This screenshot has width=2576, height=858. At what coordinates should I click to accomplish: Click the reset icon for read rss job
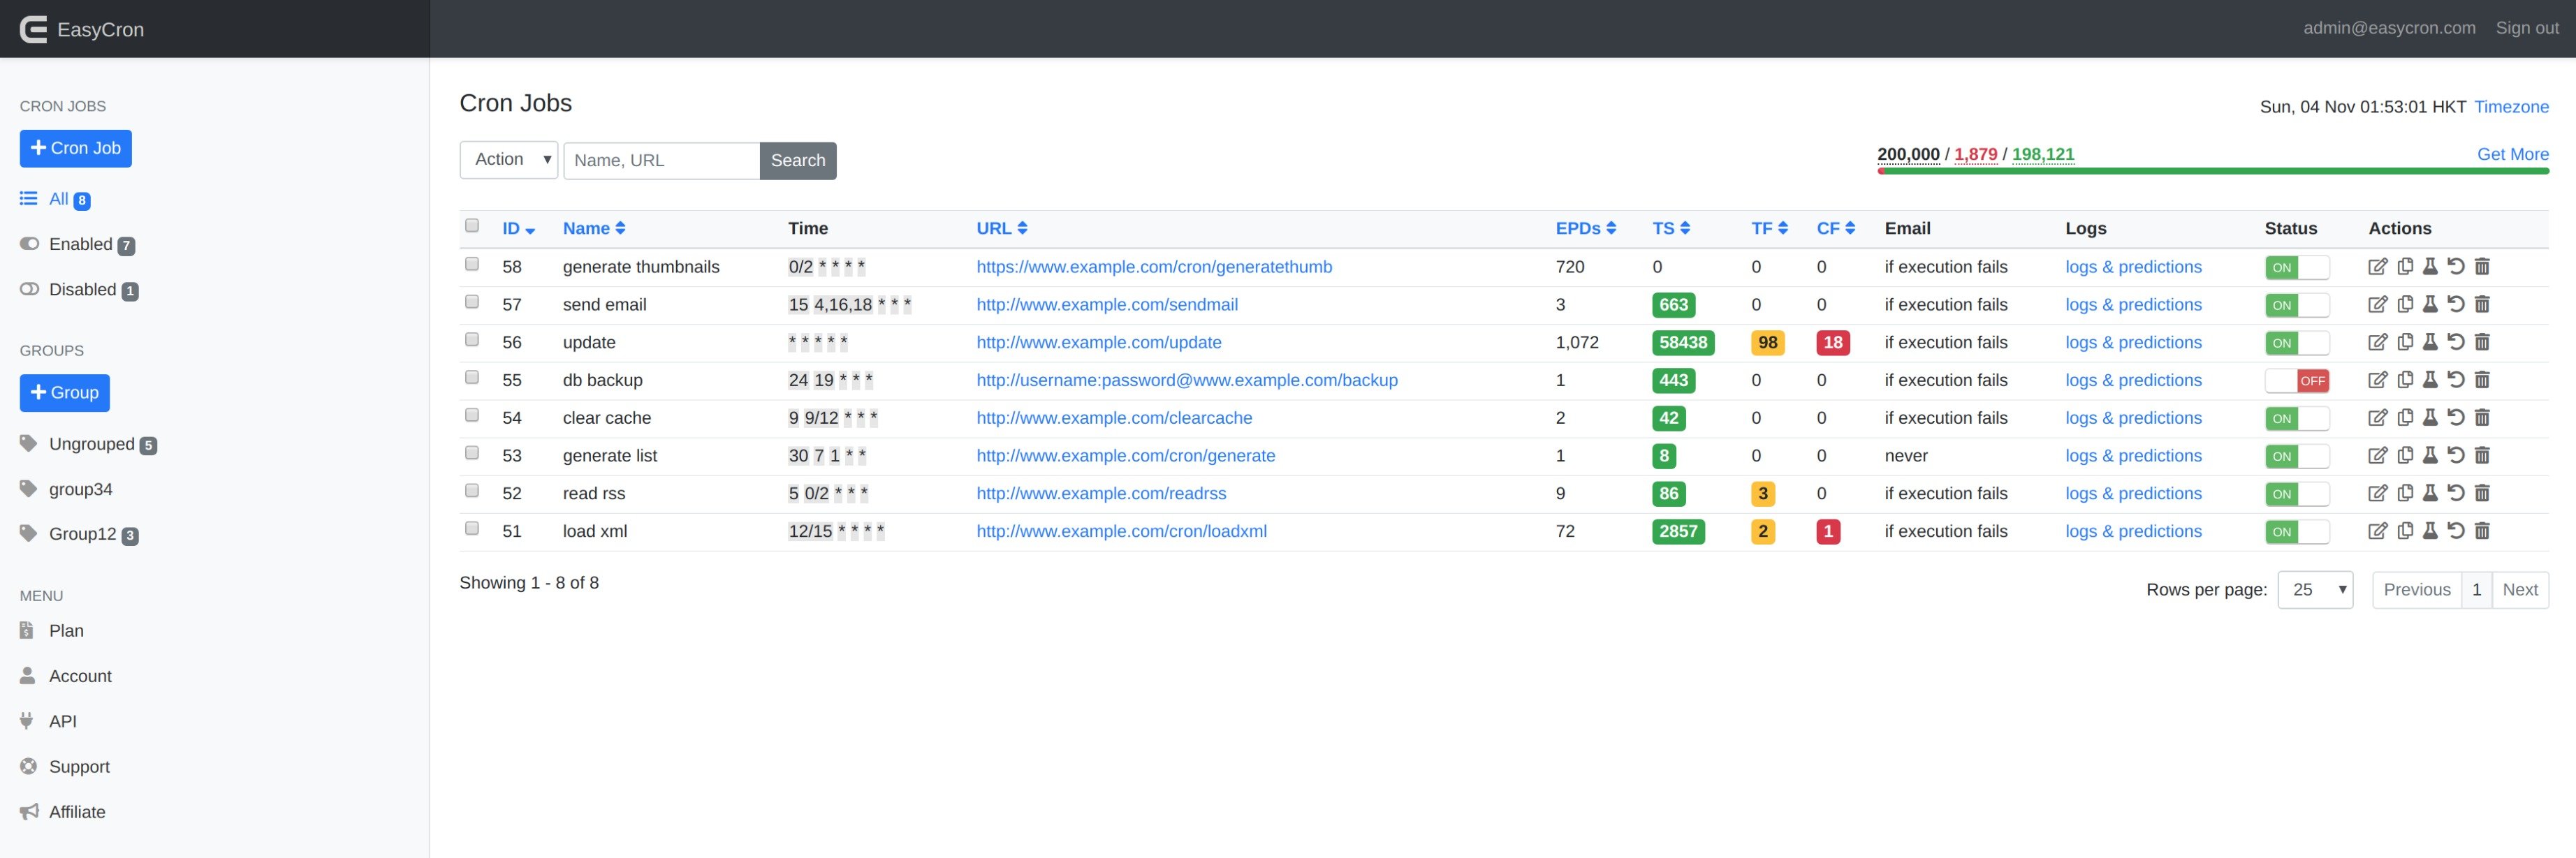[2456, 493]
